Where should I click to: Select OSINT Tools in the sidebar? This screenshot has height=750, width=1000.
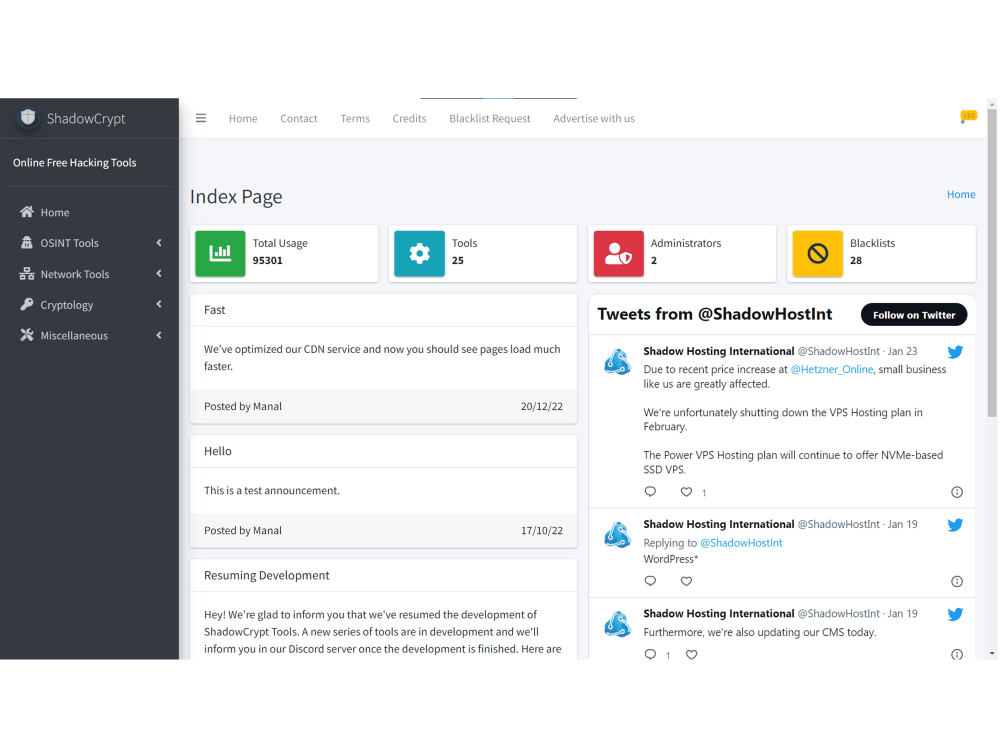[x=89, y=242]
